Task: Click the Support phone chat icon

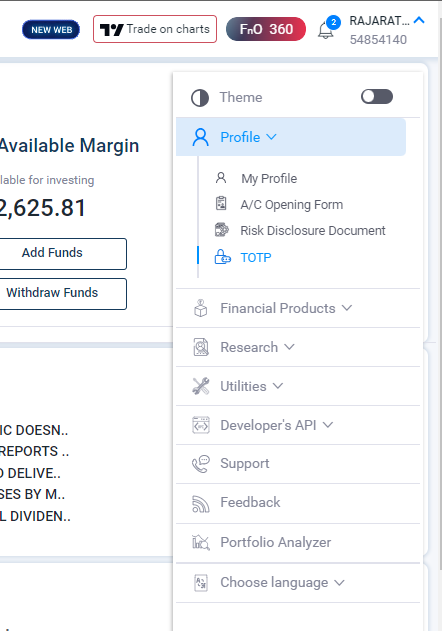Action: (x=201, y=464)
